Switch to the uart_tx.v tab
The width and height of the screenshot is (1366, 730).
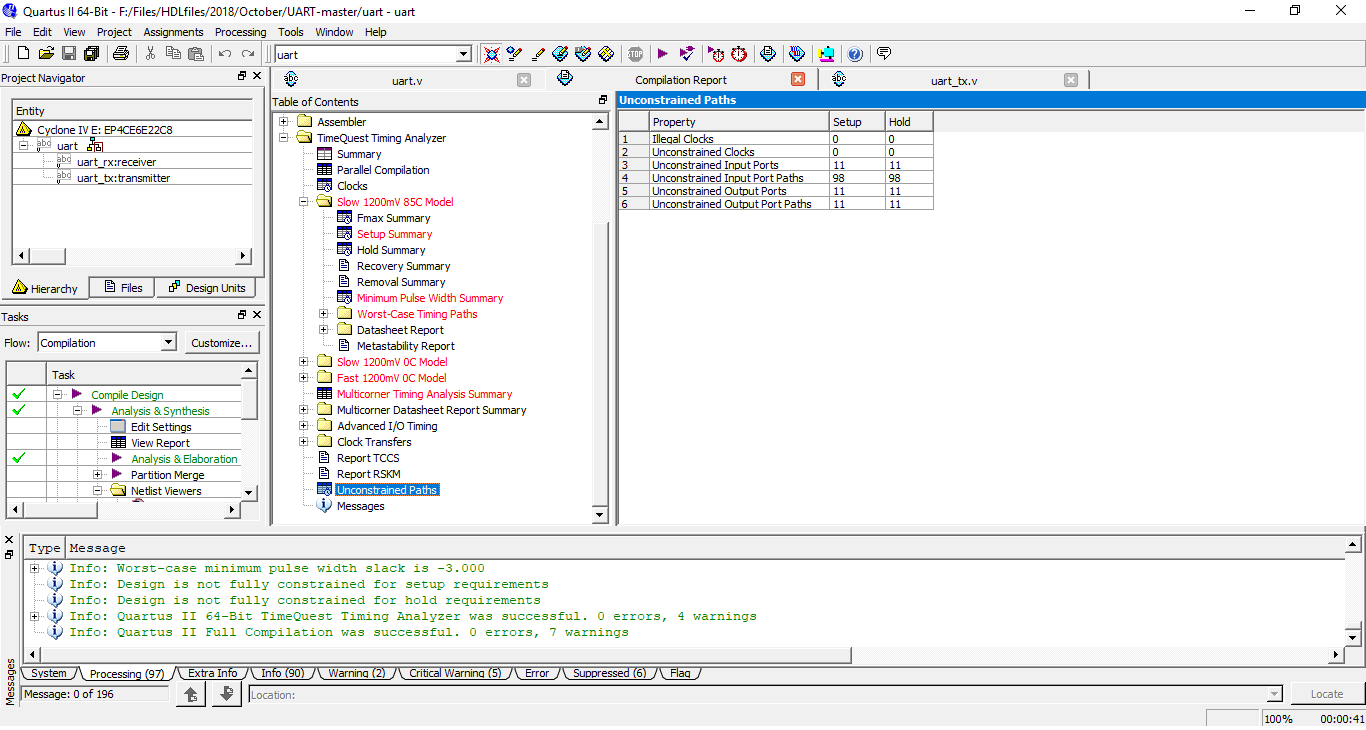954,80
